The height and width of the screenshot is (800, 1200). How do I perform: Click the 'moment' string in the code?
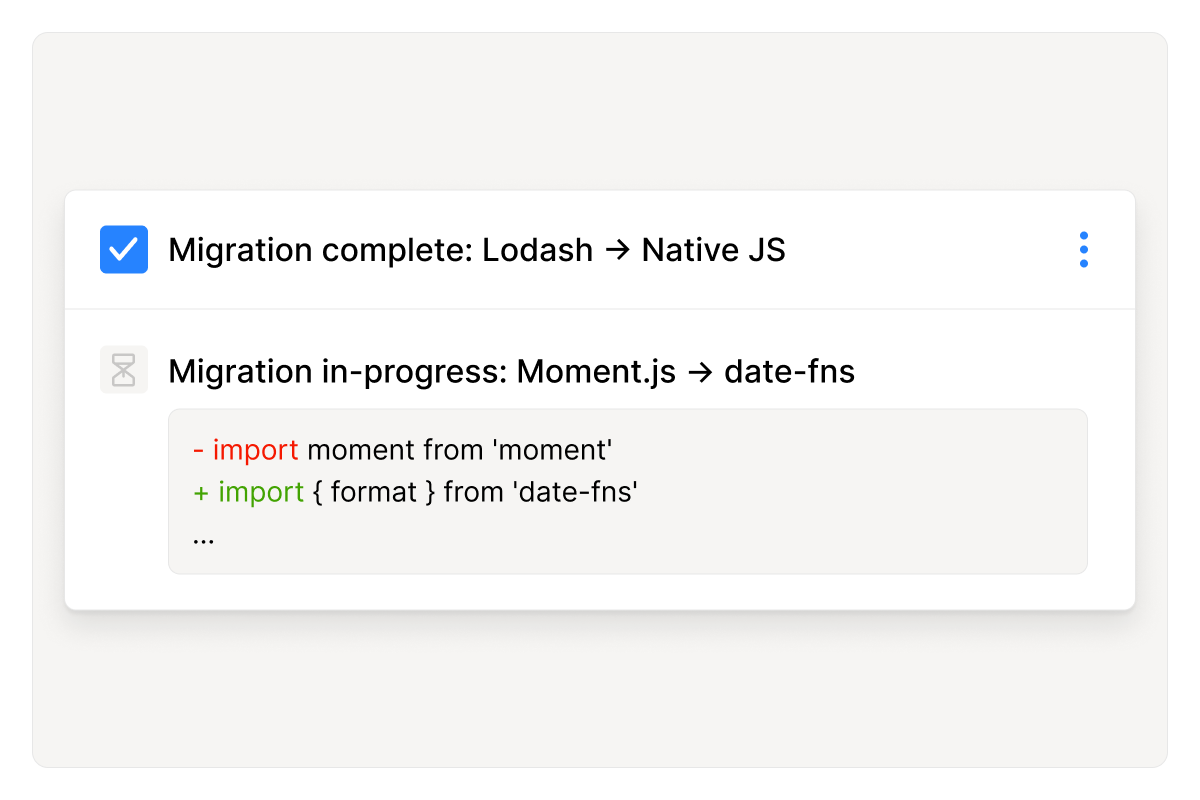(x=553, y=450)
